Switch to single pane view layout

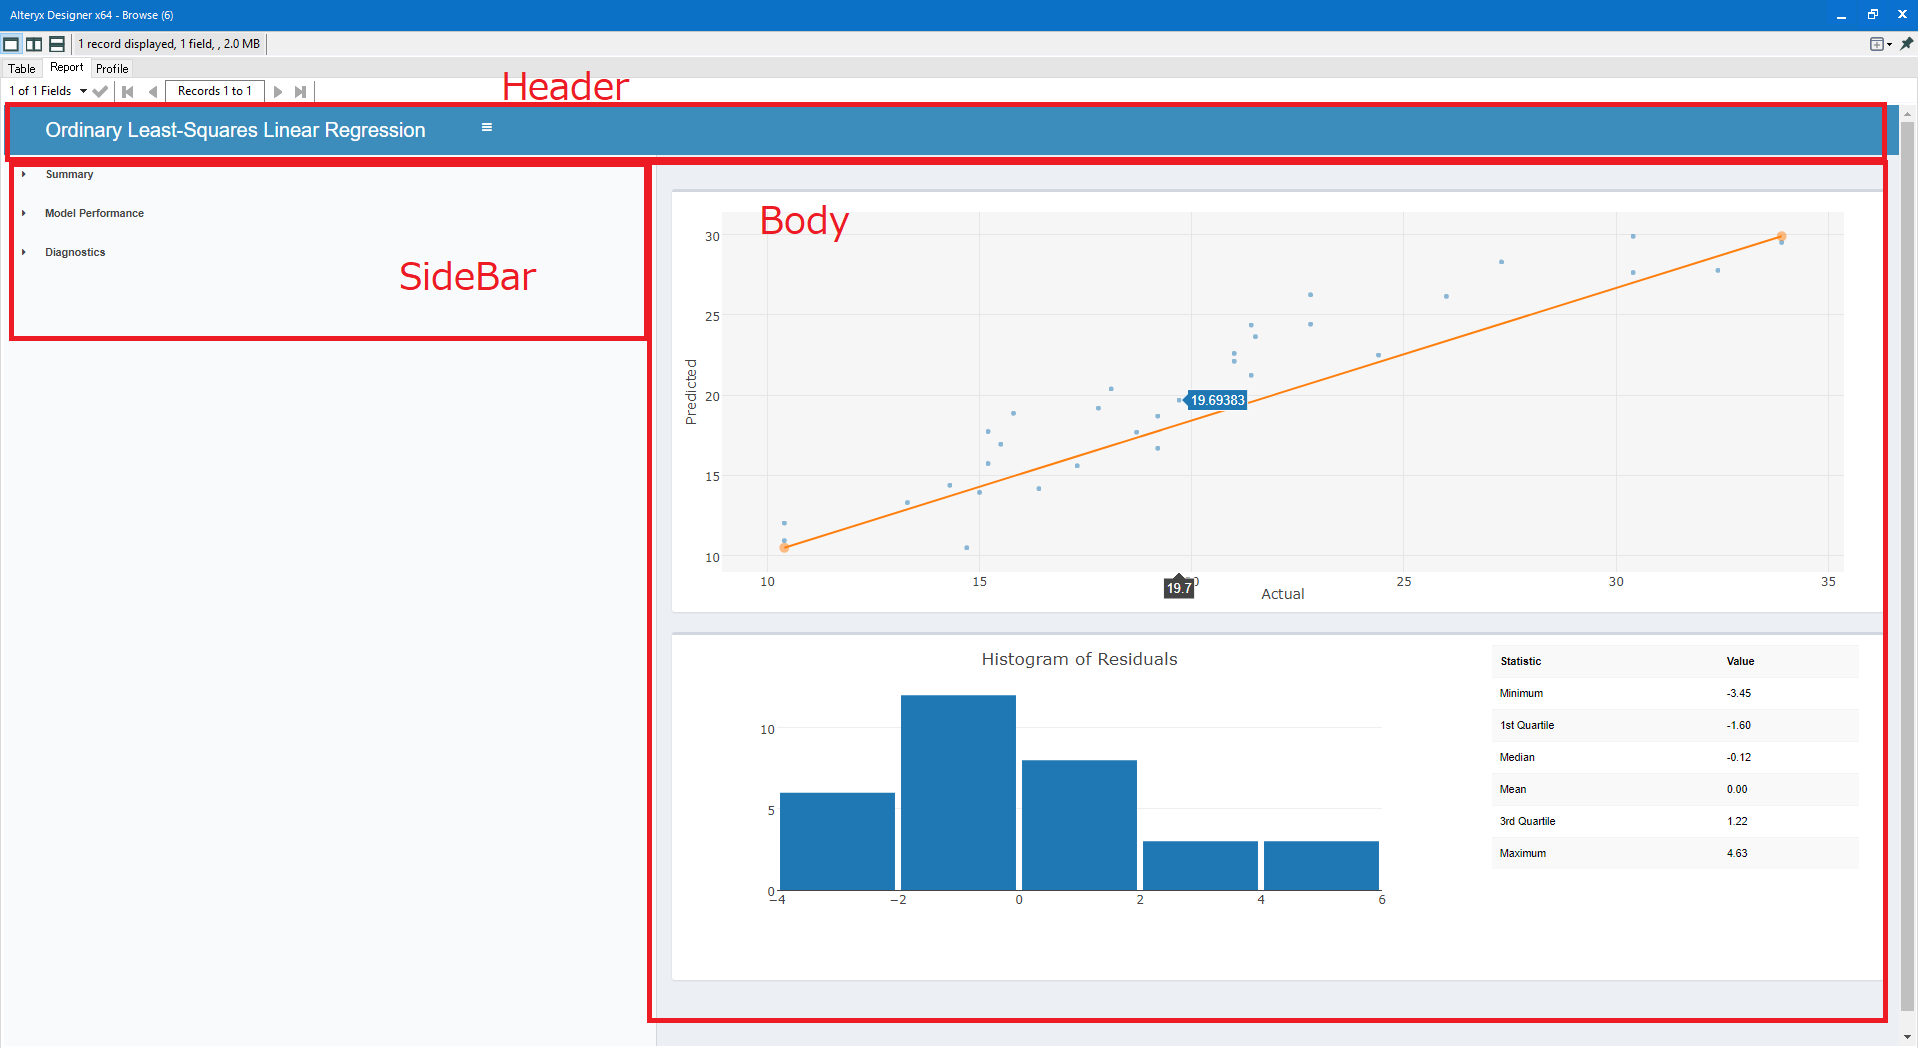(11, 44)
